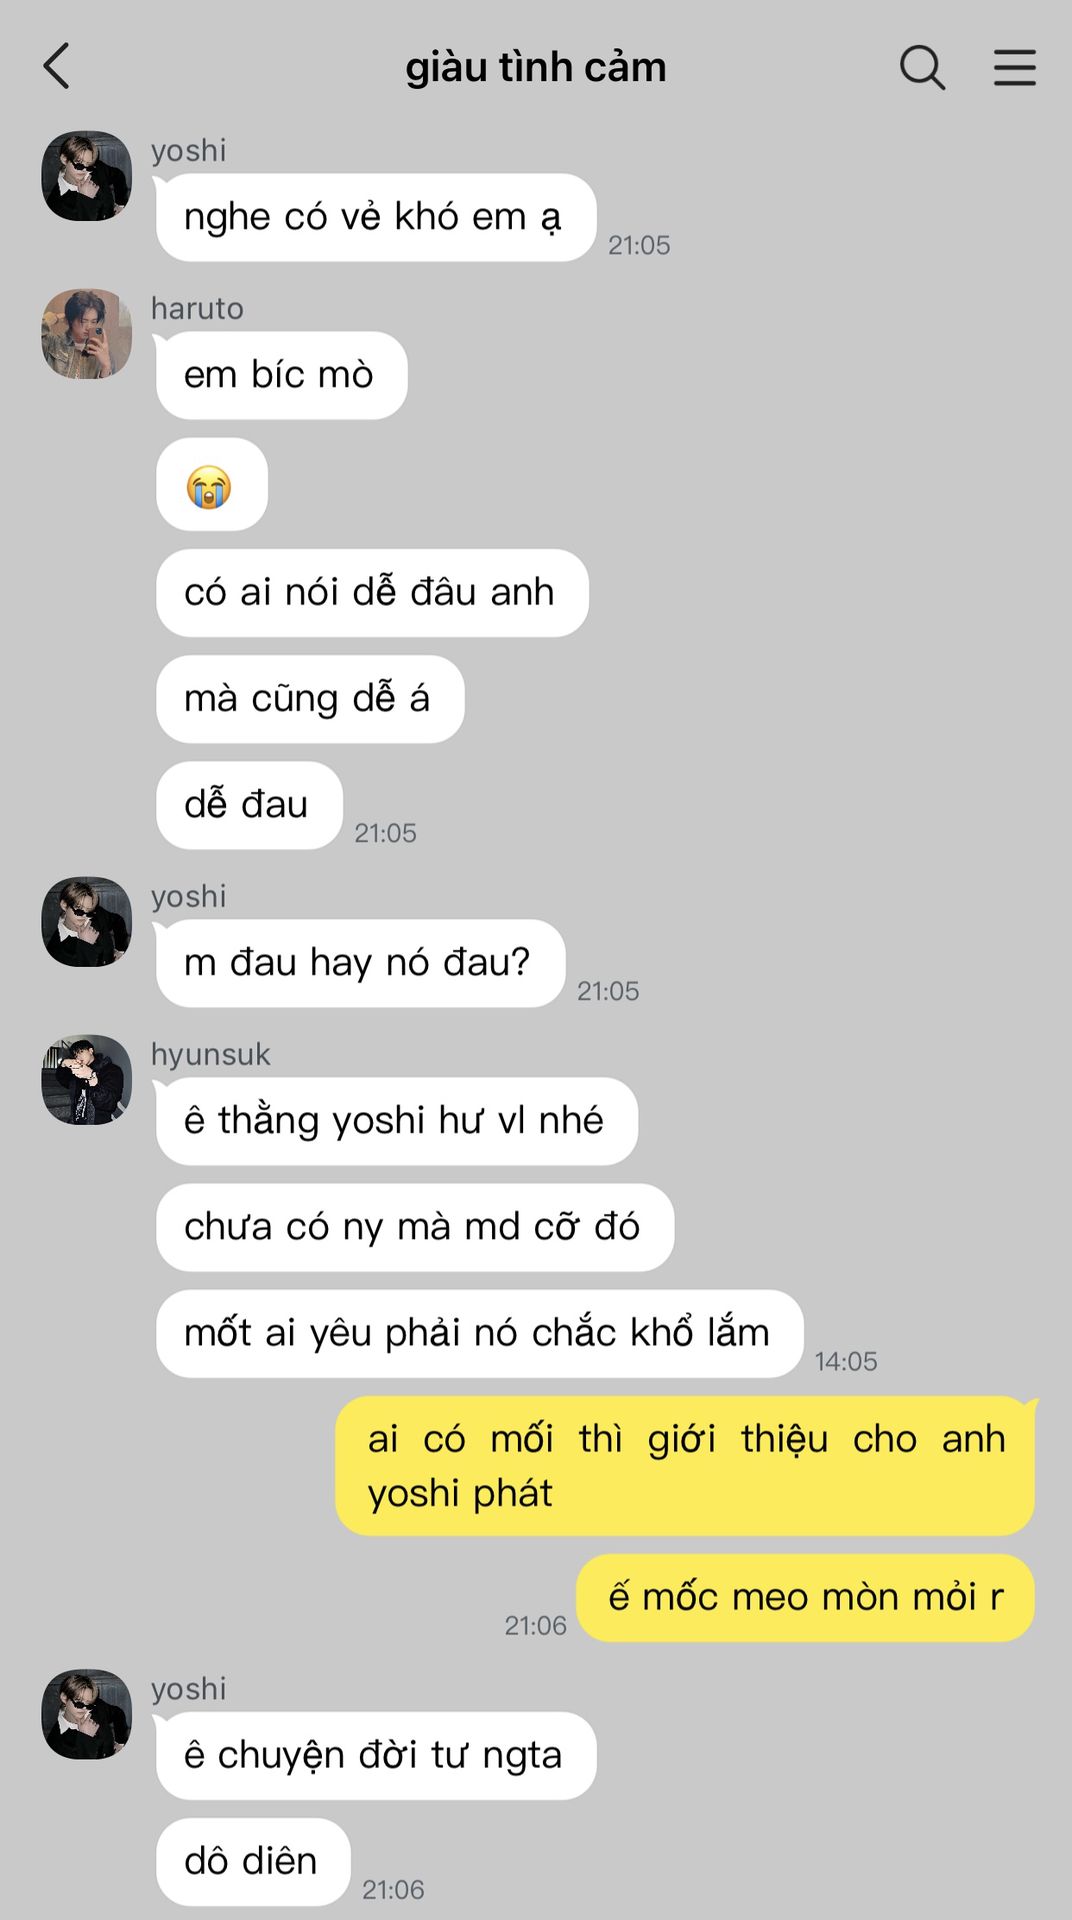The height and width of the screenshot is (1920, 1072).
Task: Go back using the top-left arrow
Action: [57, 67]
